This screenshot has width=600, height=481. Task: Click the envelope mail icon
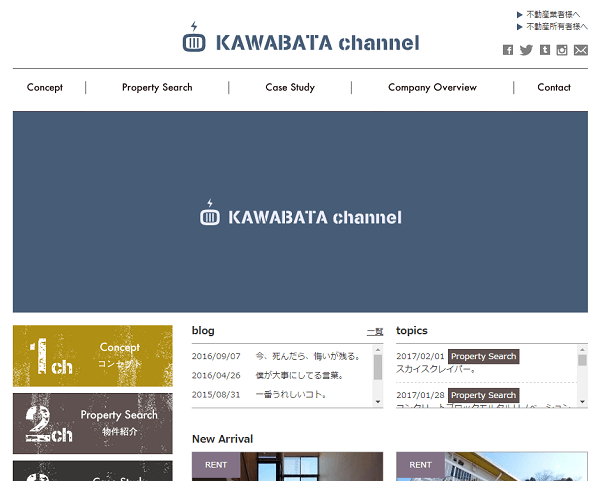[580, 50]
